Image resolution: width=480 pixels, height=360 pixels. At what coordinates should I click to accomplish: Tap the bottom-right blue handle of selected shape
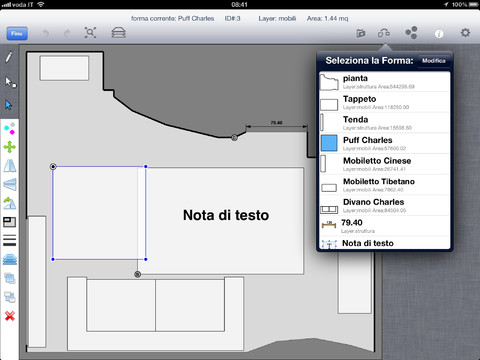(x=146, y=259)
